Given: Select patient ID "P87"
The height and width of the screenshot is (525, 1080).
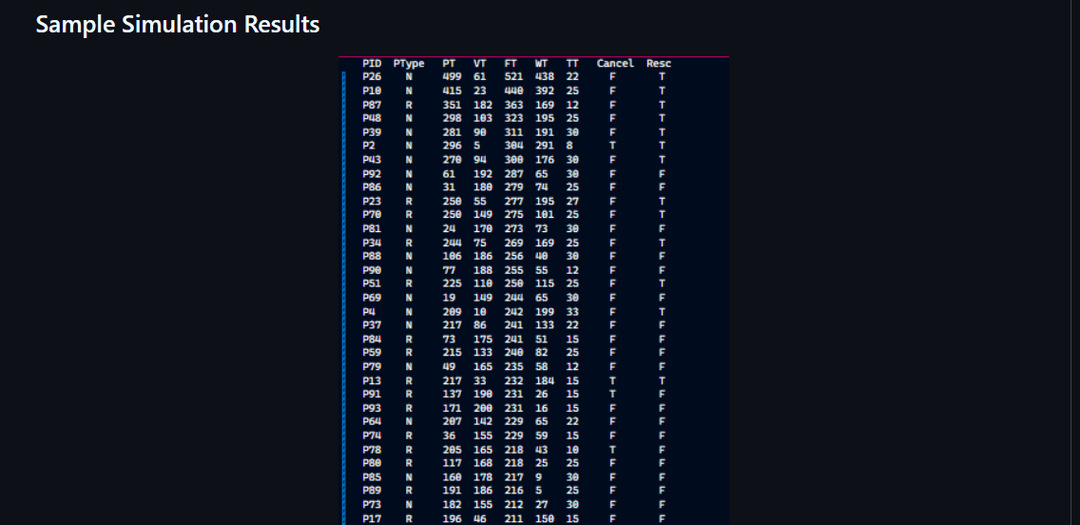Looking at the screenshot, I should coord(372,104).
